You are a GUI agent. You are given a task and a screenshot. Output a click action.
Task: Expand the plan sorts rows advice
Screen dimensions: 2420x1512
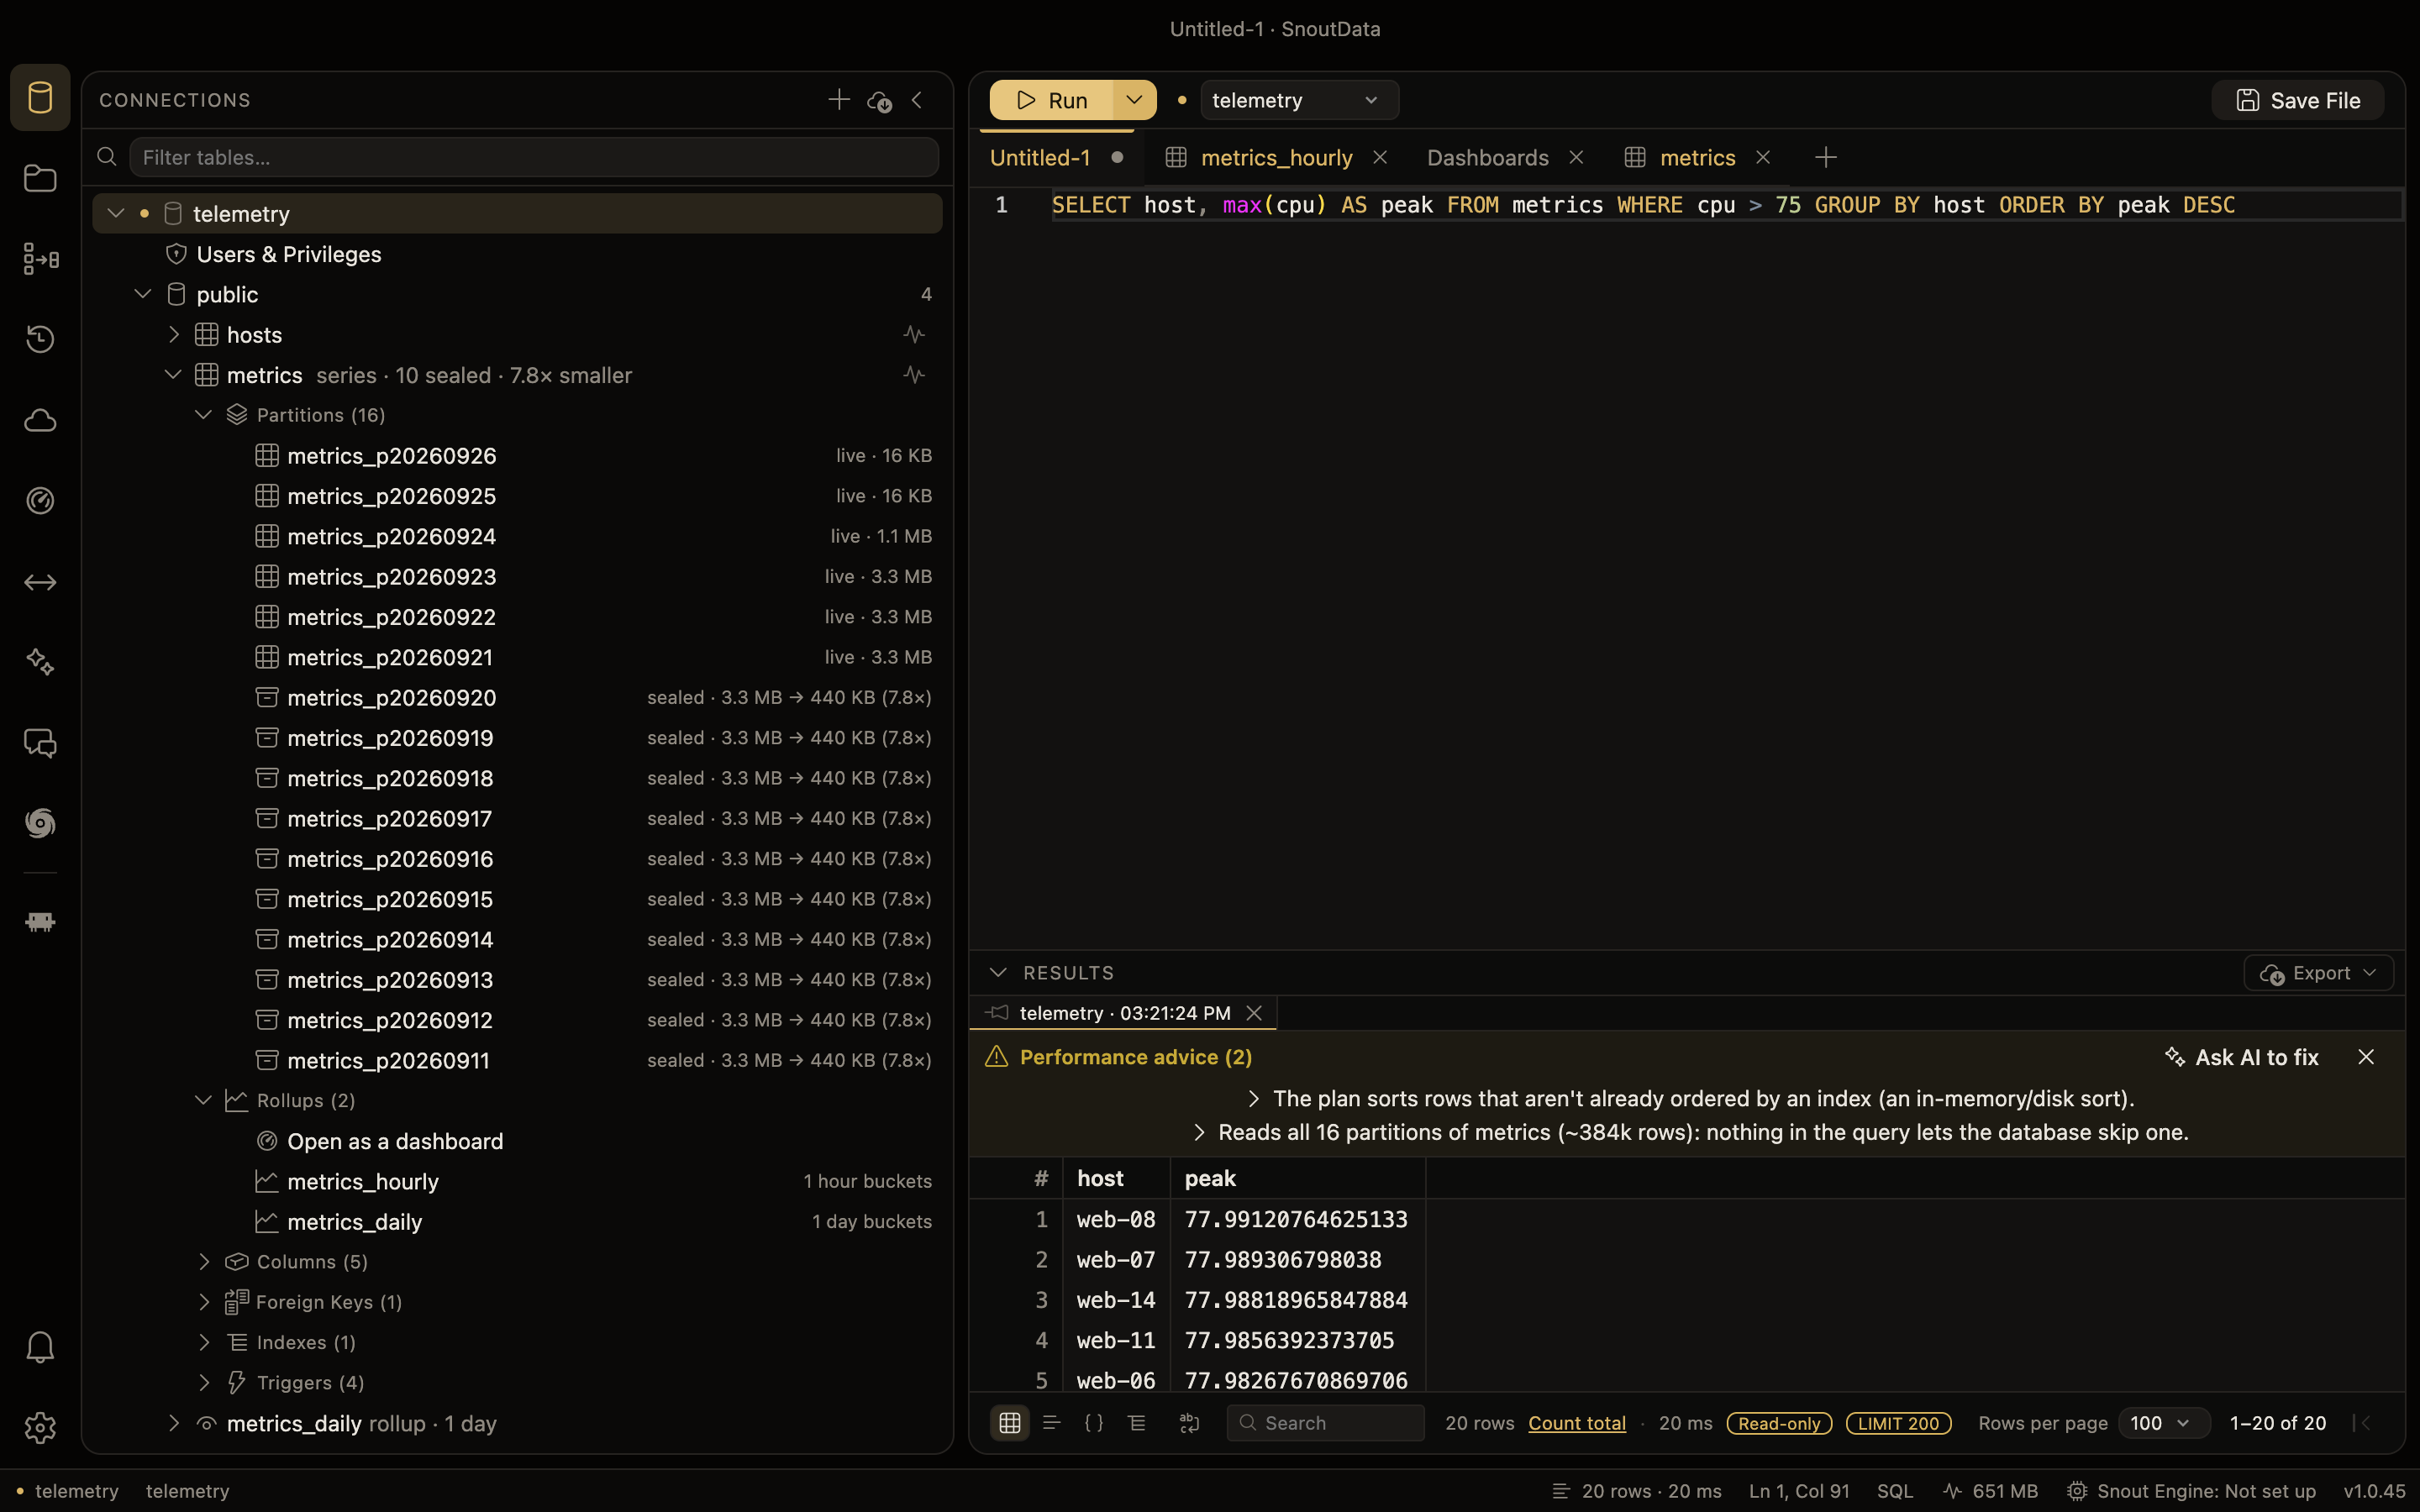tap(1254, 1098)
